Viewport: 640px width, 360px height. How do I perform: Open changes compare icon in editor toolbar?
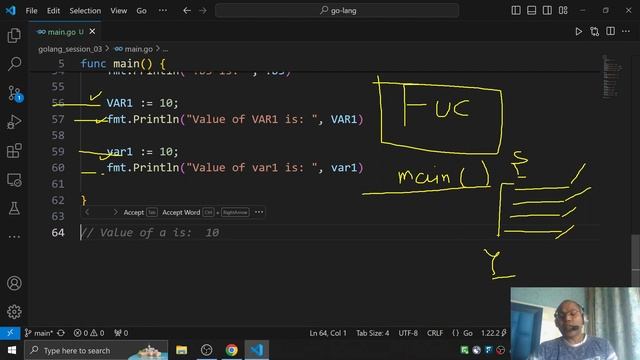point(595,32)
